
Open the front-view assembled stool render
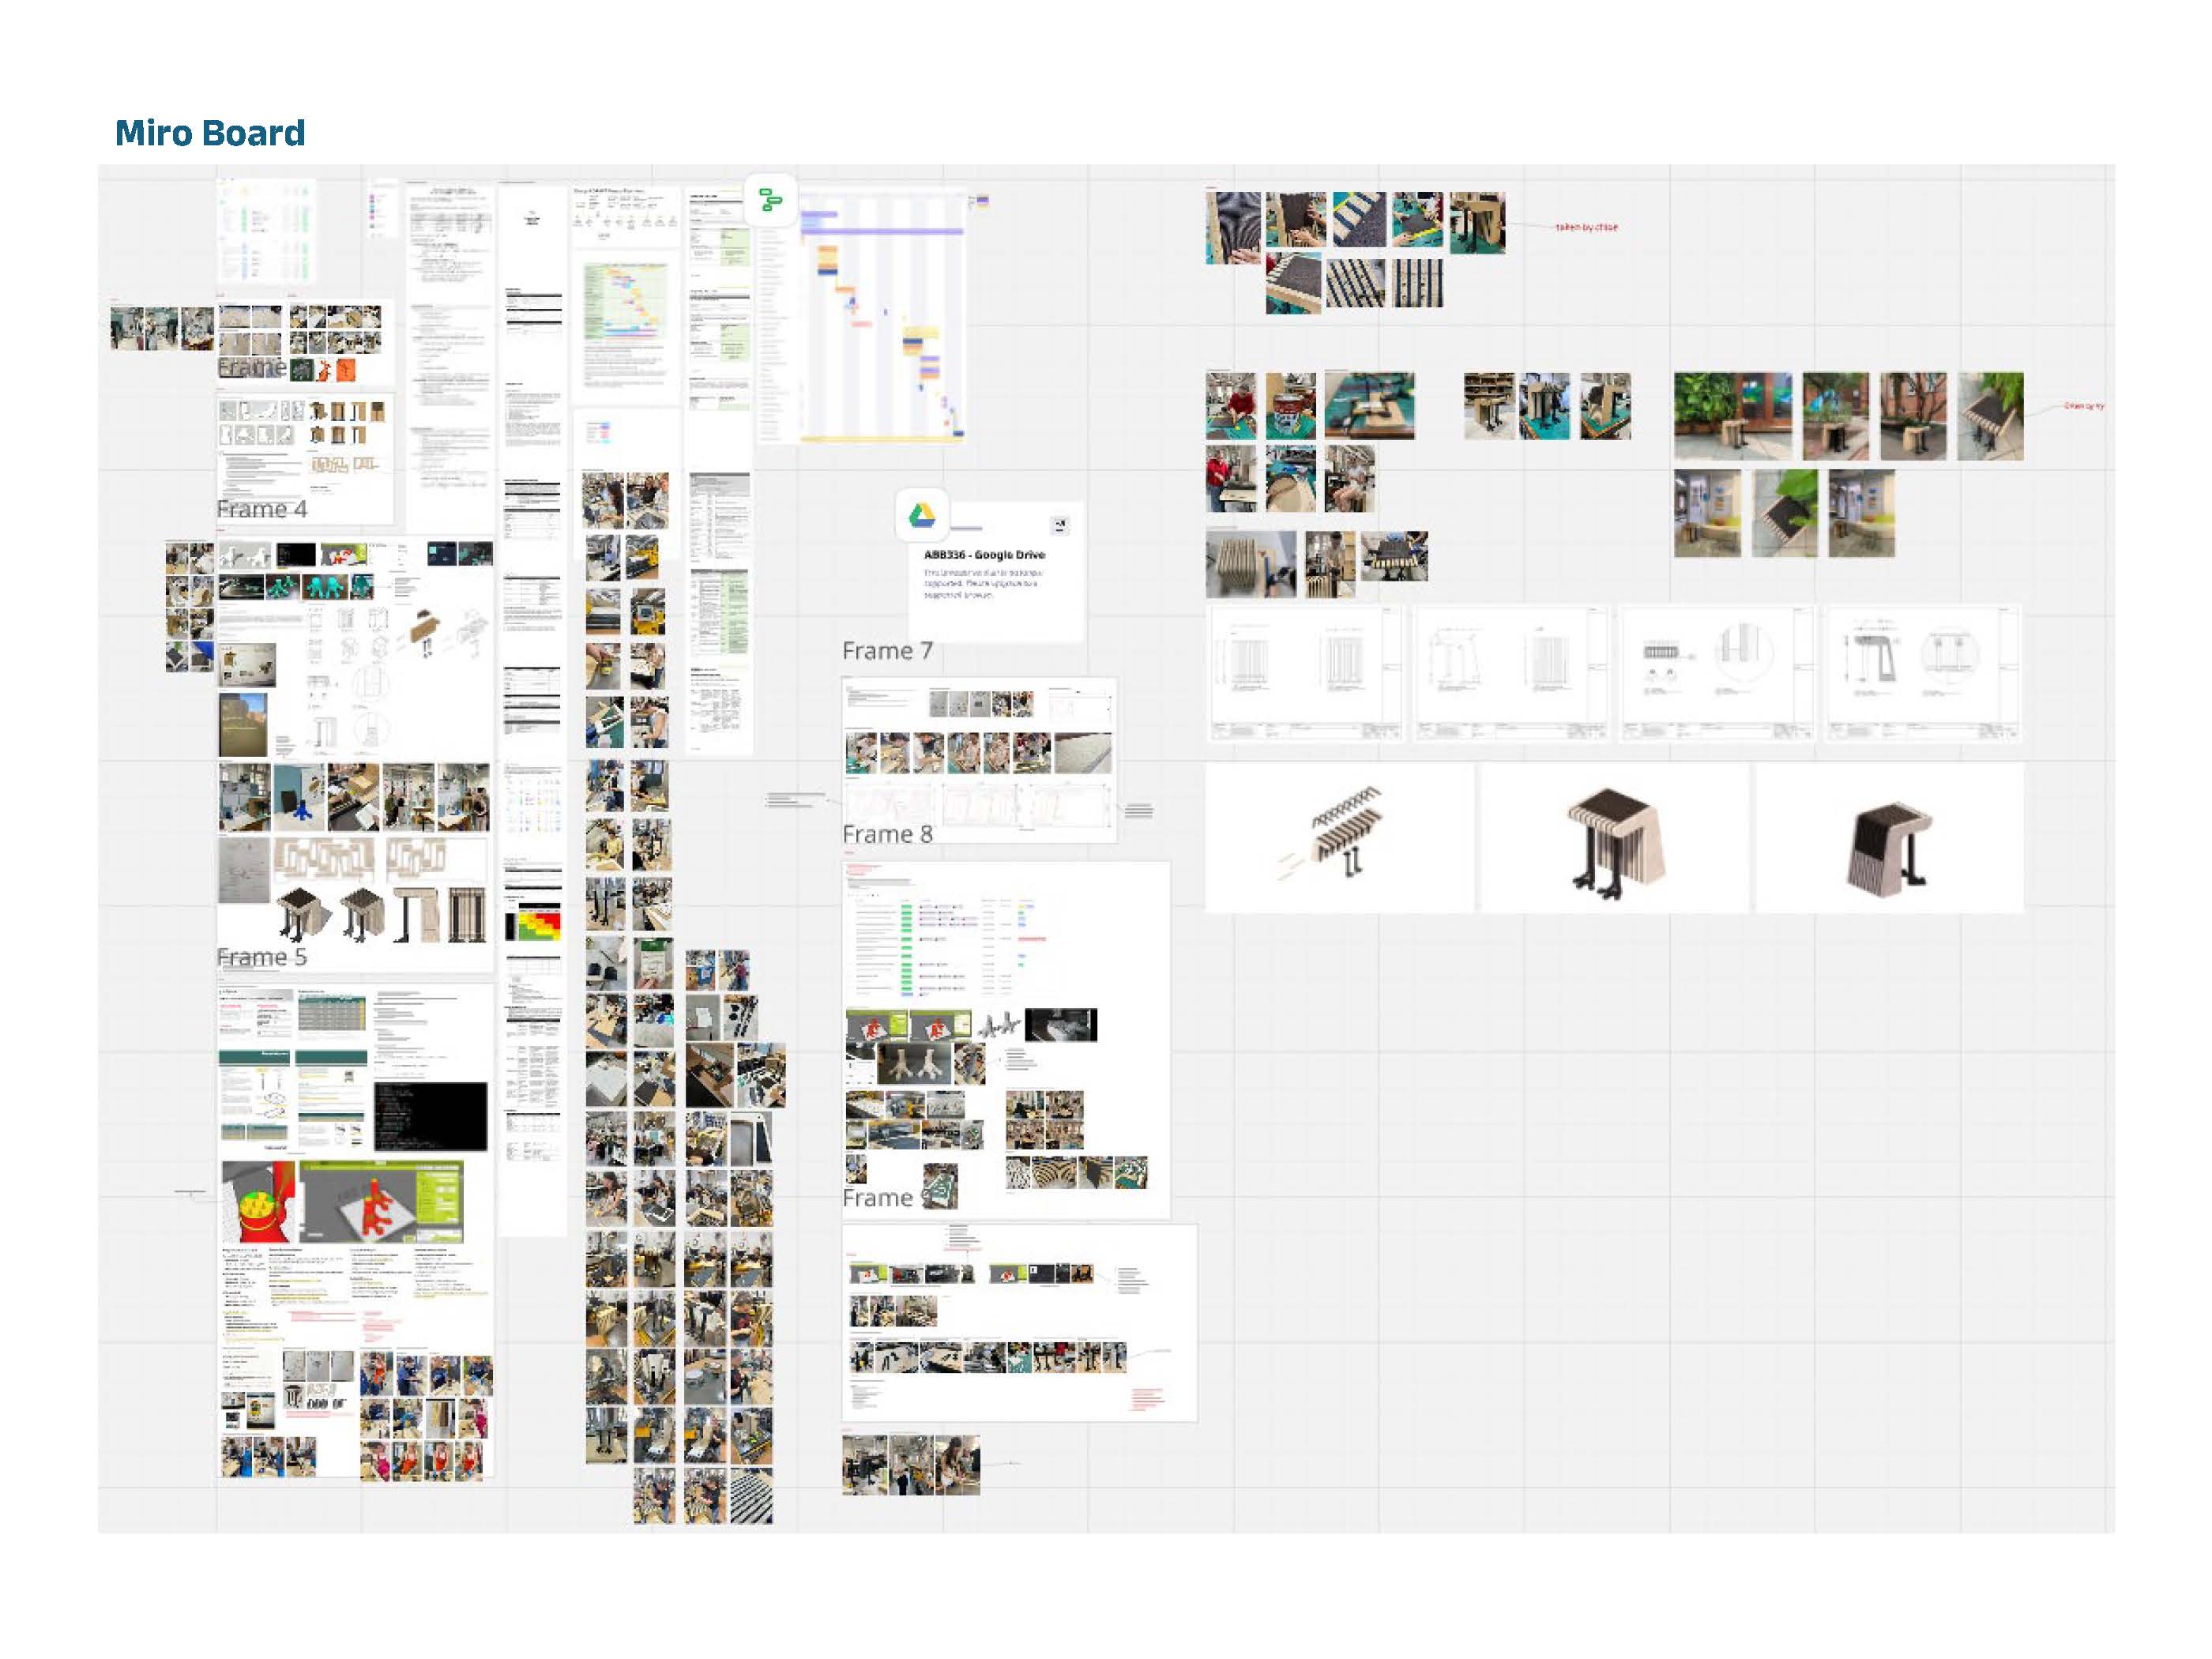(x=1613, y=838)
